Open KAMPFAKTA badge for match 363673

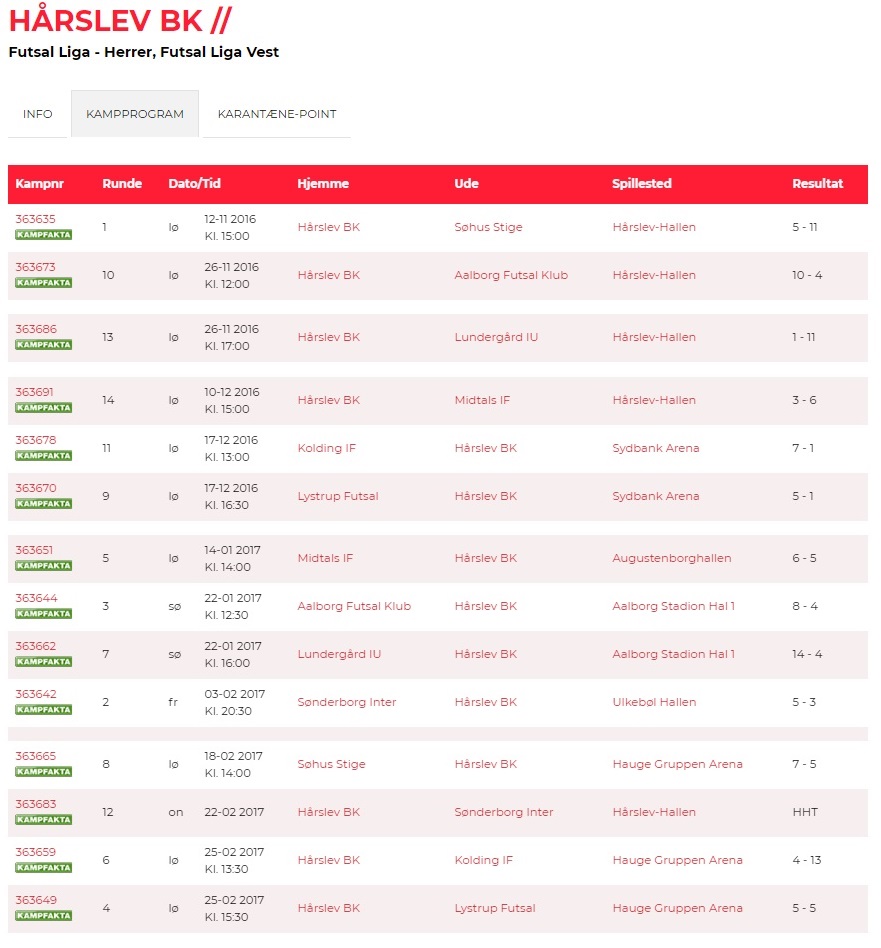pos(43,283)
